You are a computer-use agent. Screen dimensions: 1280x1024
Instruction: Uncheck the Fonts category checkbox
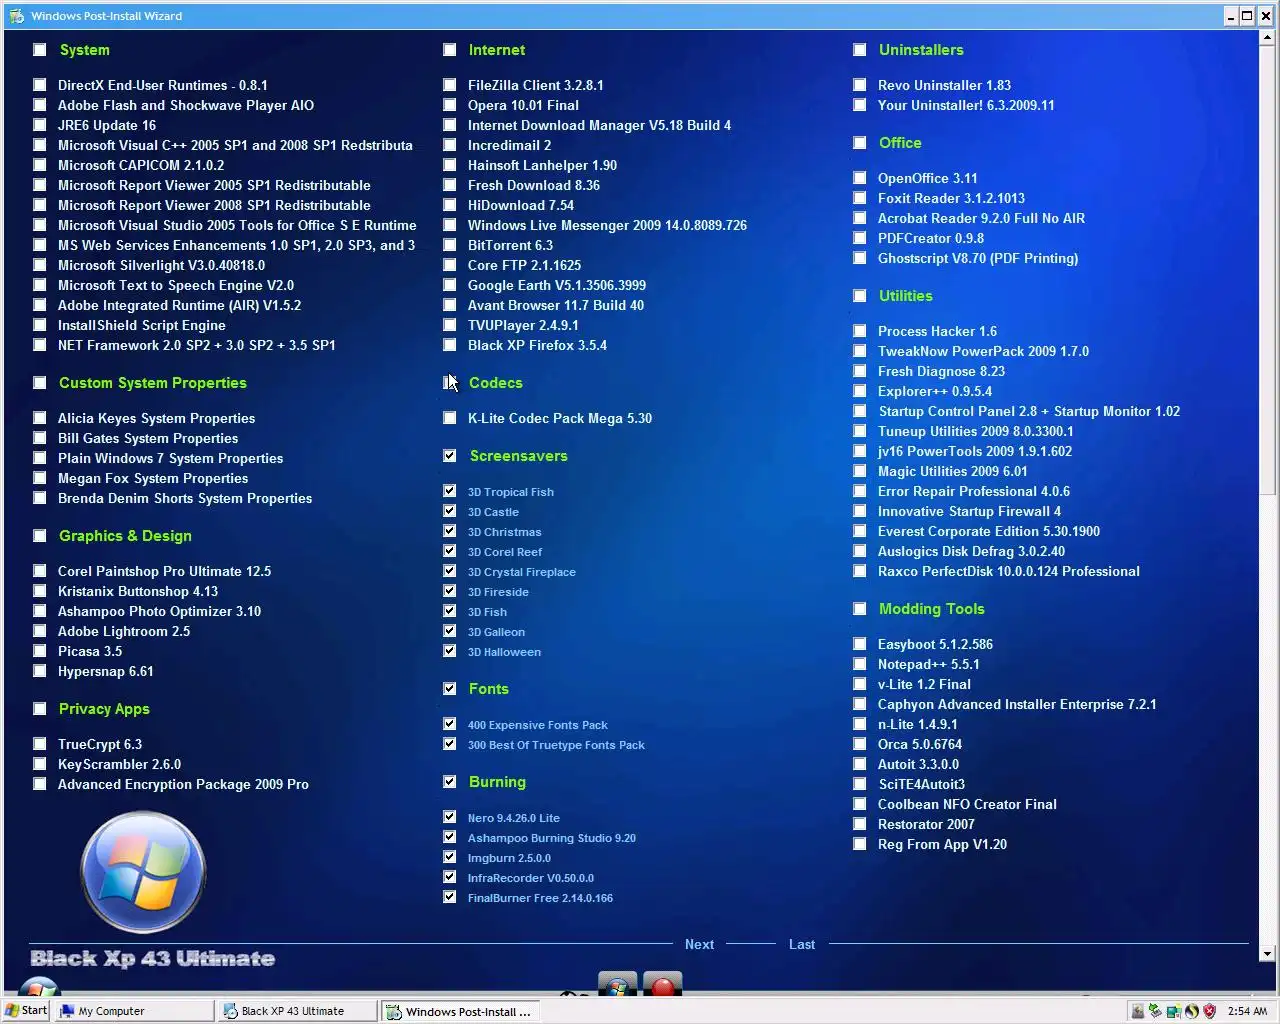tap(450, 689)
